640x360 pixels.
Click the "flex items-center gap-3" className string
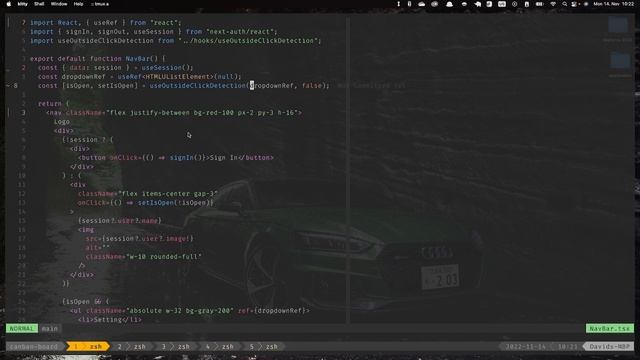pyautogui.click(x=167, y=194)
